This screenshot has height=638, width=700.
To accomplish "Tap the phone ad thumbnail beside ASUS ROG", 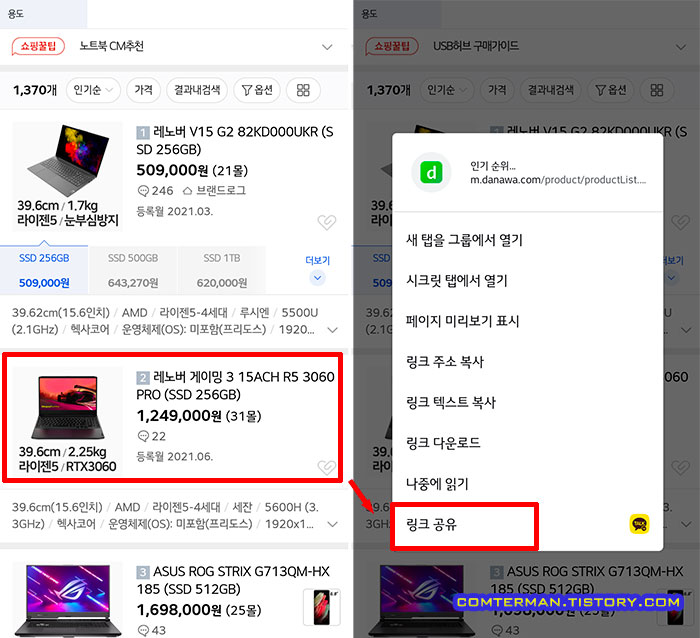I will (322, 607).
